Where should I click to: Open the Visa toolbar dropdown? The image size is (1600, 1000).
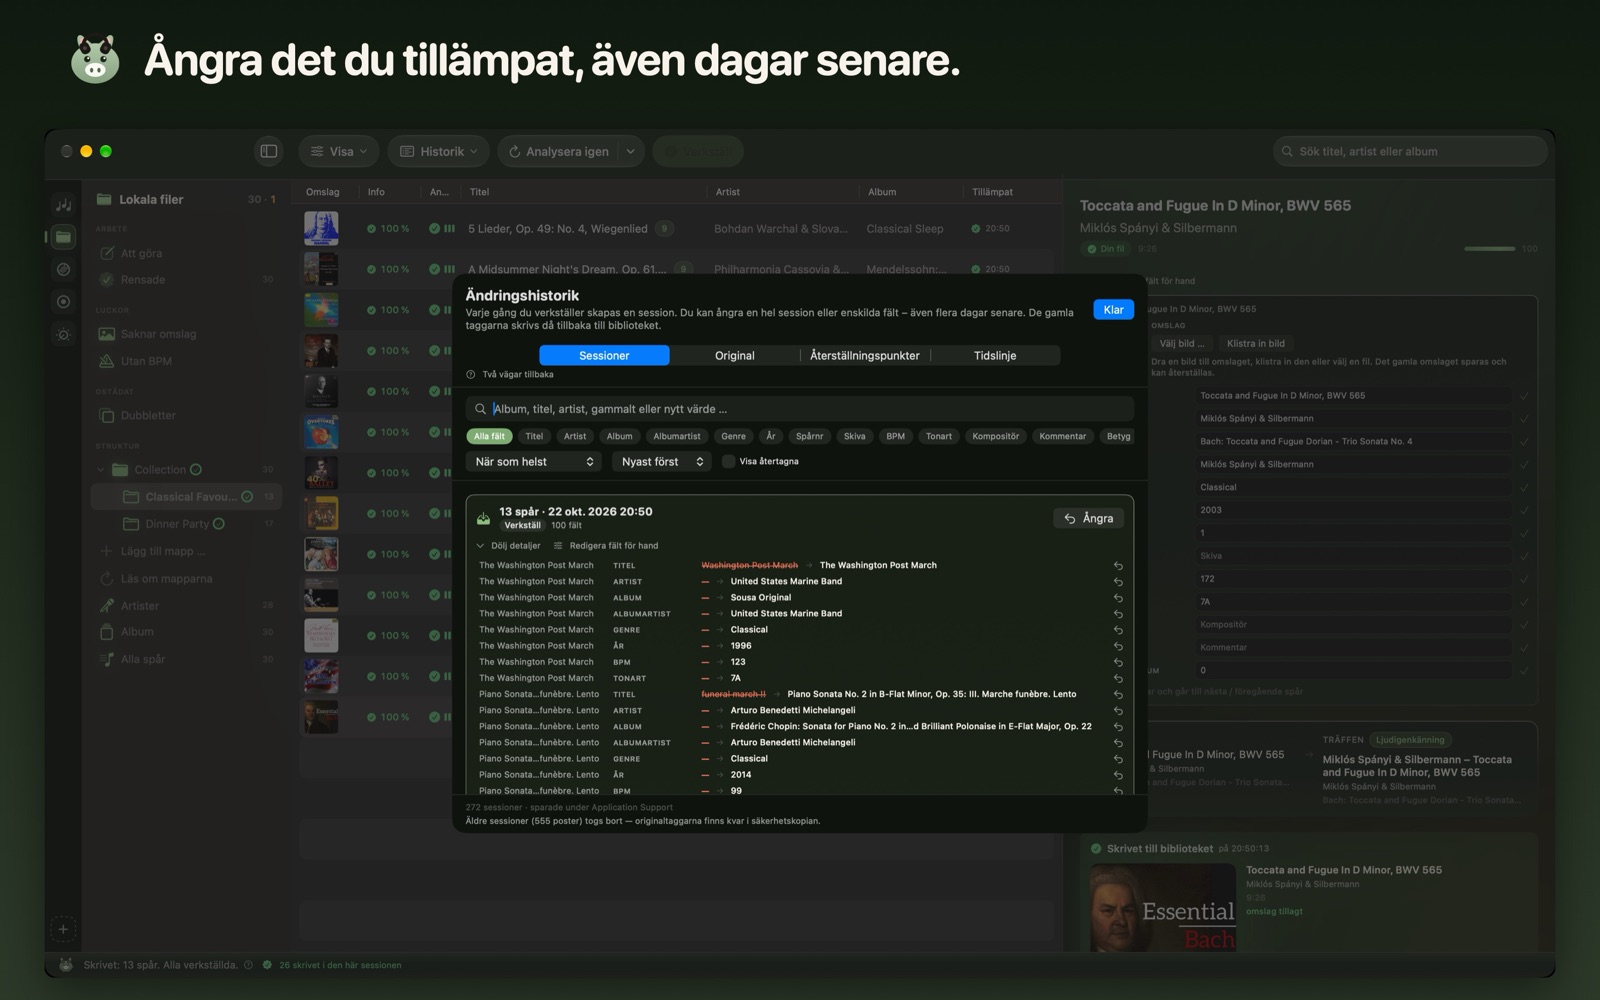(338, 151)
